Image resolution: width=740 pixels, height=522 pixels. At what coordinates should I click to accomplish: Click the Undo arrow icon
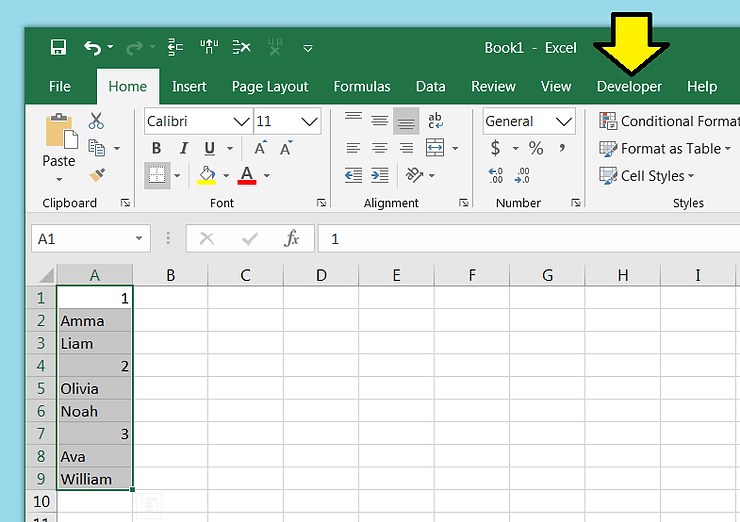tap(92, 47)
